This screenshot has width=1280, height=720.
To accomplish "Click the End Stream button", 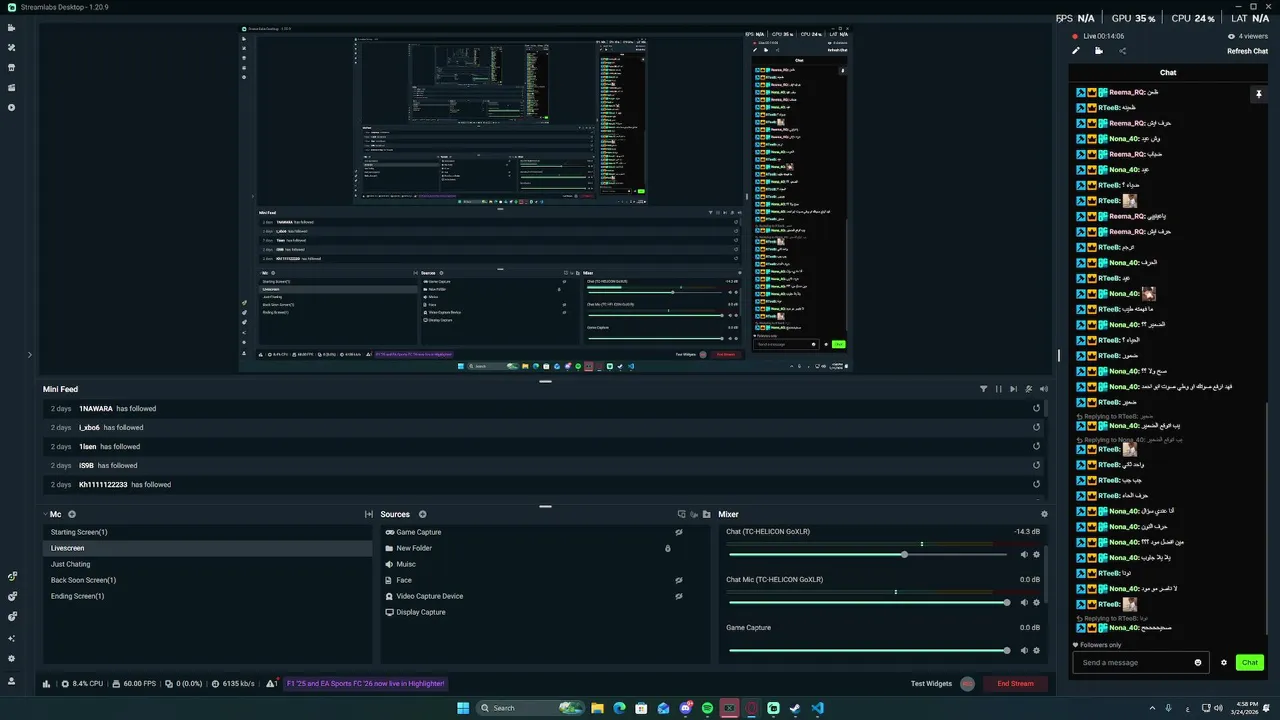I will click(1015, 684).
